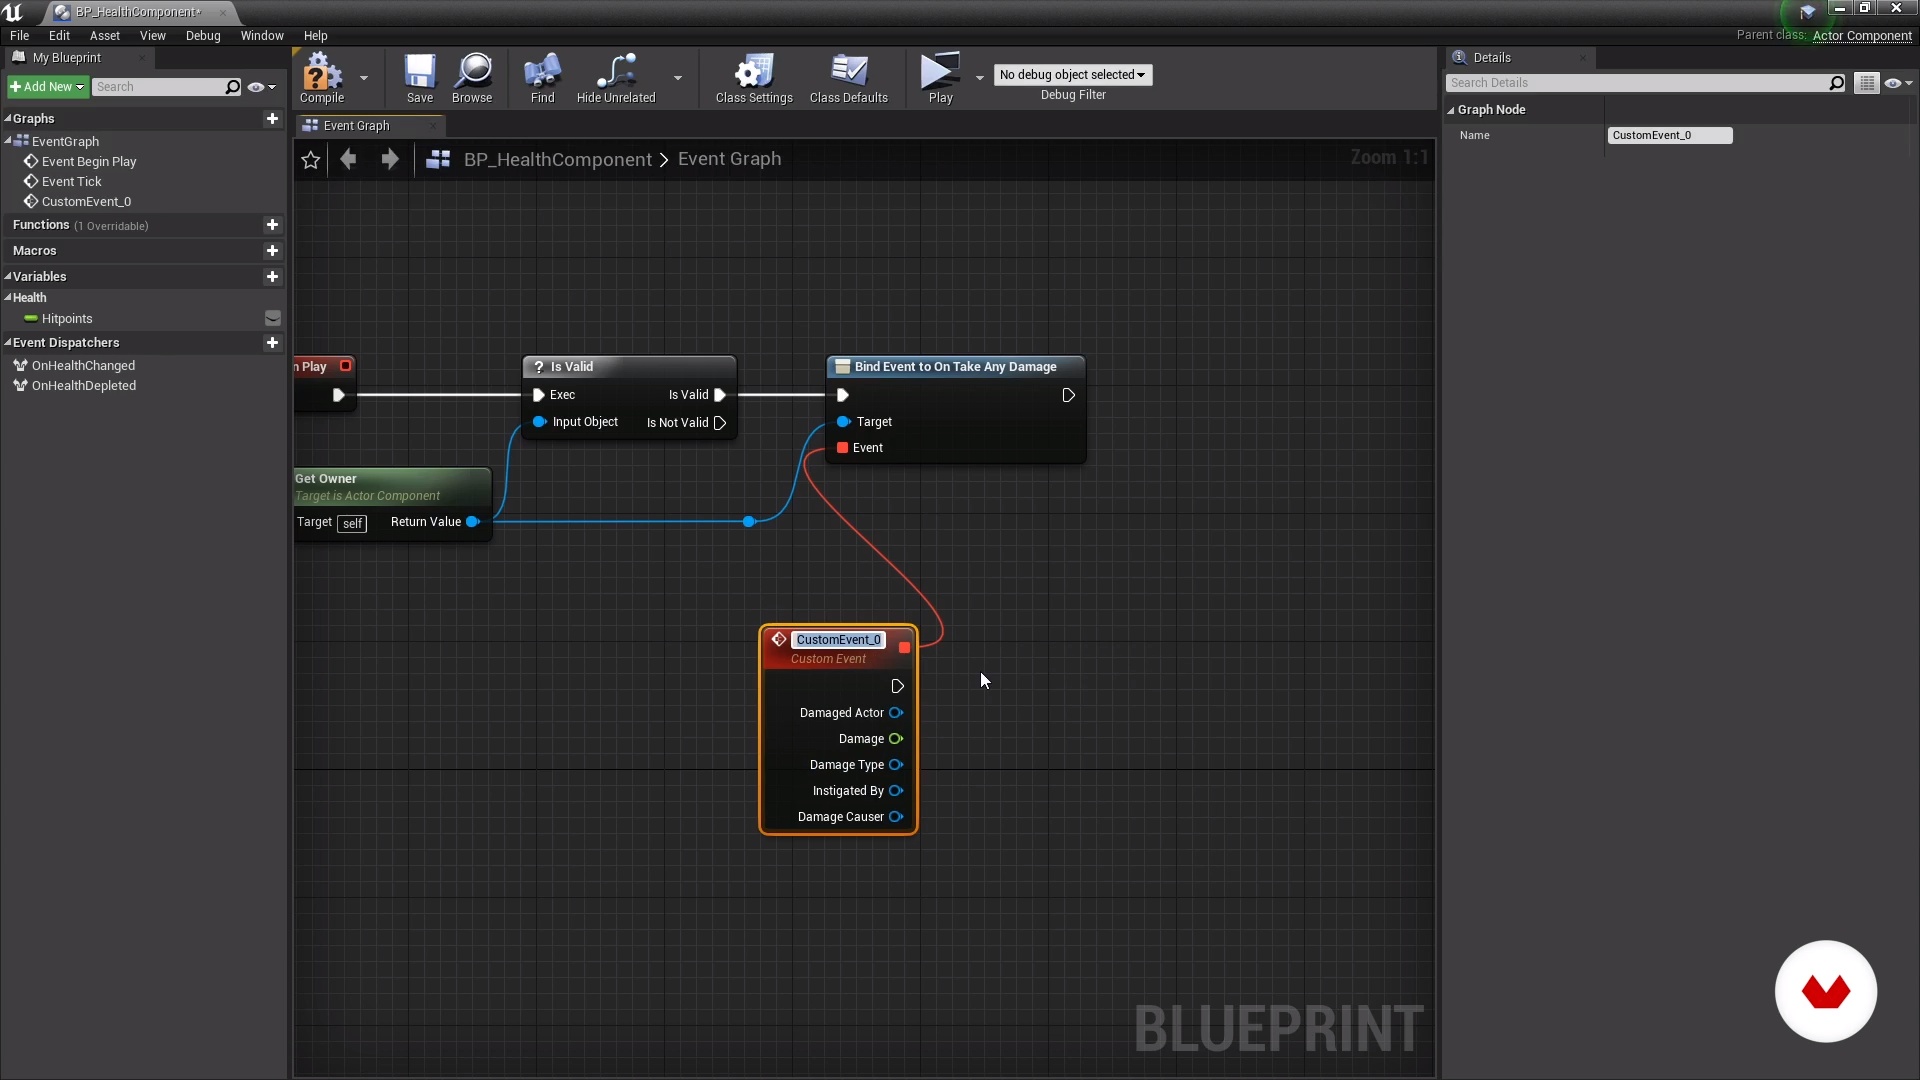Select Event Tick in the graph list

(x=72, y=182)
